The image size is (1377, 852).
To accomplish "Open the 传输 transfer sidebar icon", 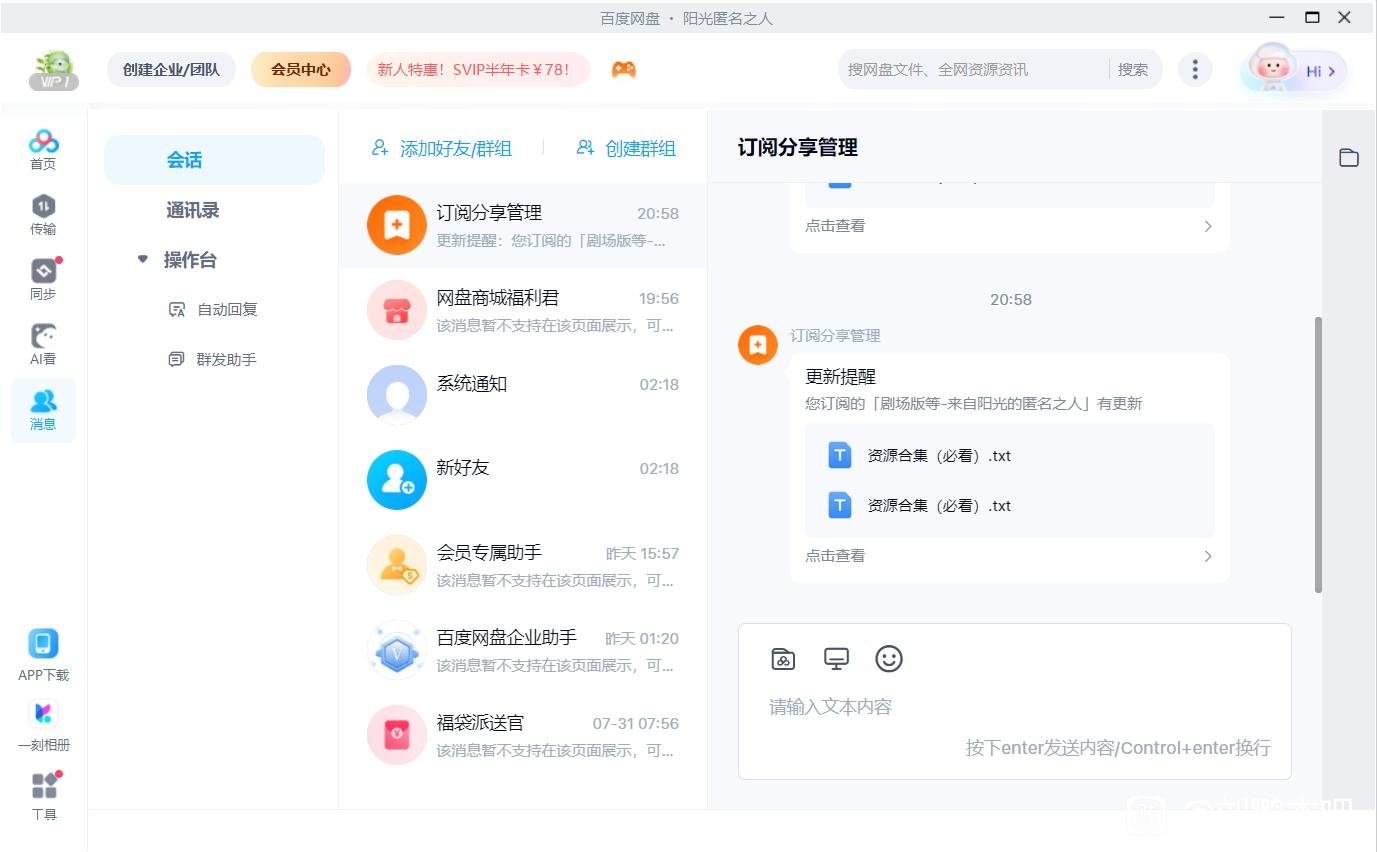I will pyautogui.click(x=43, y=215).
